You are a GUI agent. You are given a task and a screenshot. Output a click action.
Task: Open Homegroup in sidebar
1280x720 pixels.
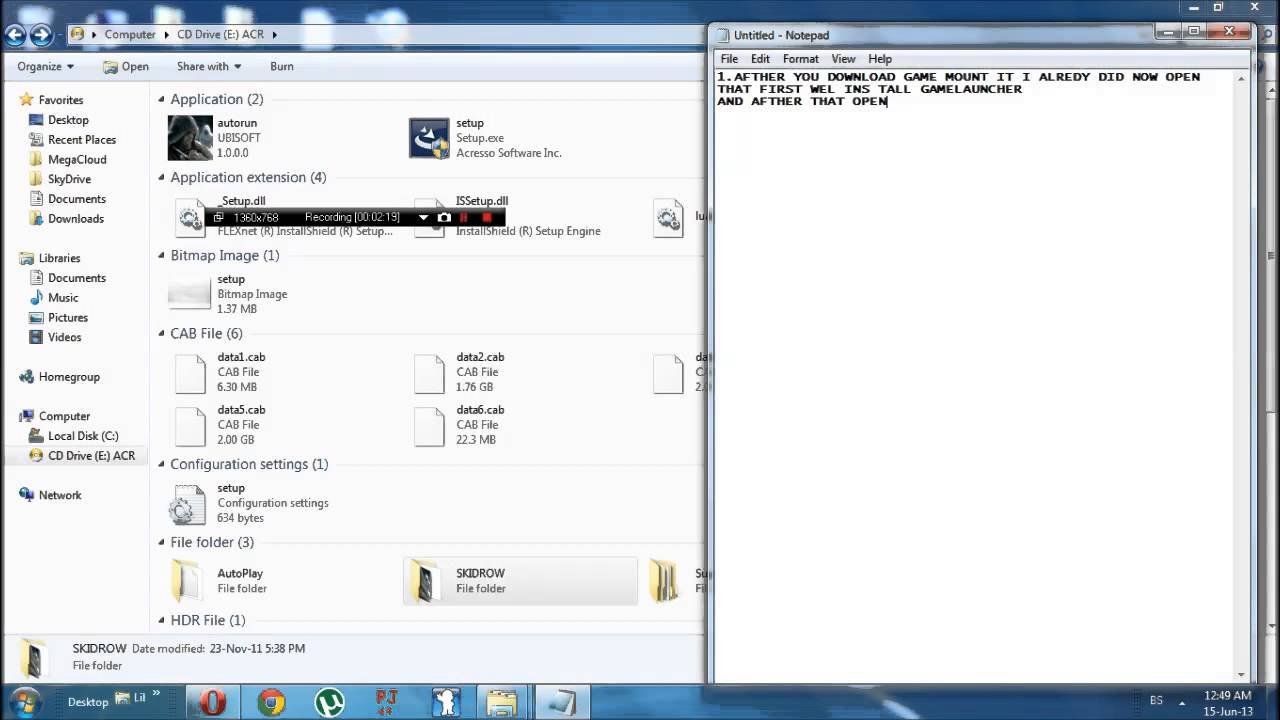(x=69, y=377)
